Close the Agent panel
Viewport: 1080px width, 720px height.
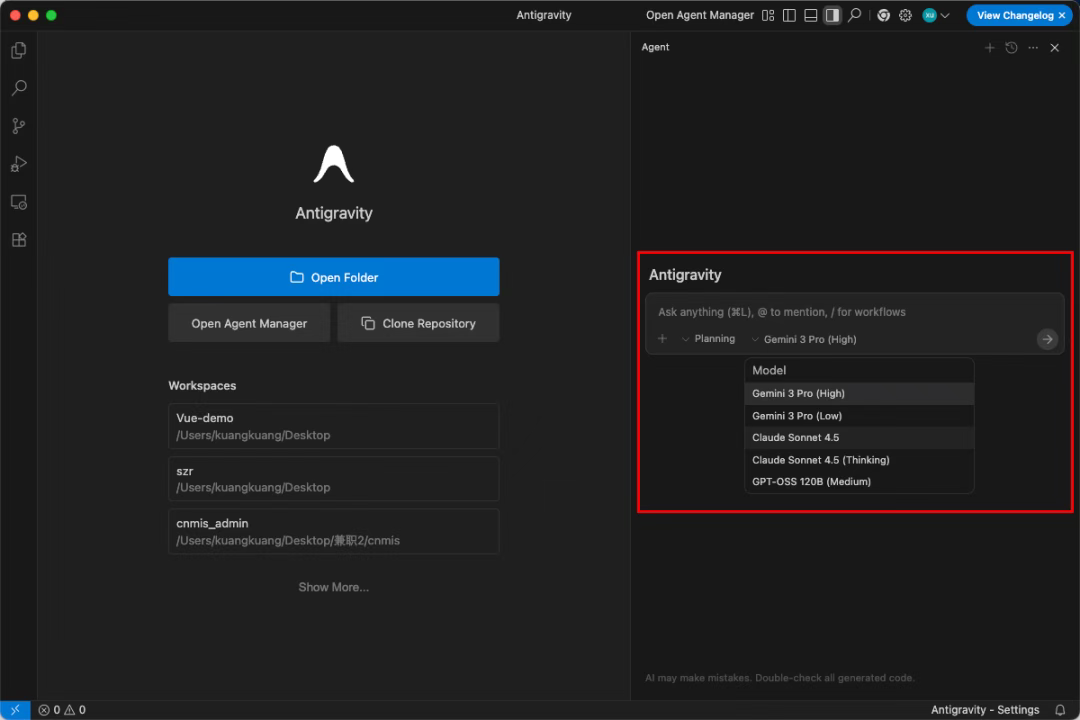[x=1055, y=48]
